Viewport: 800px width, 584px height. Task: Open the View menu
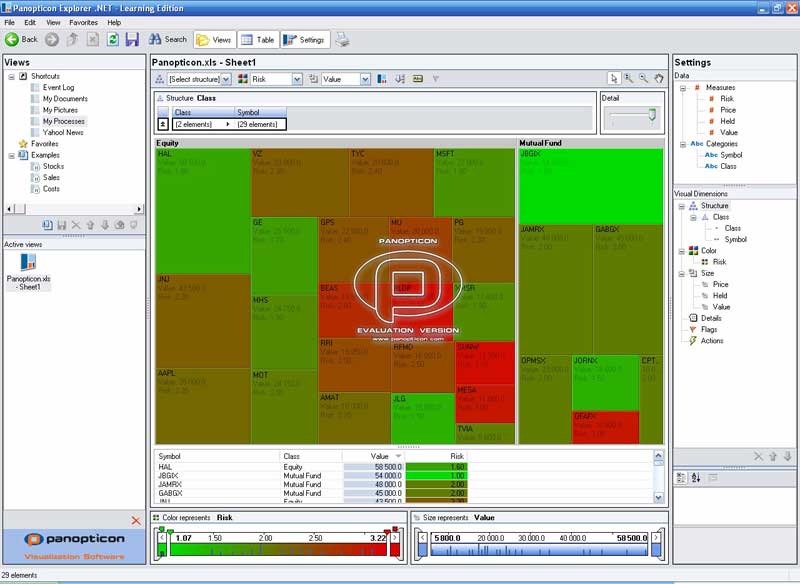53,22
